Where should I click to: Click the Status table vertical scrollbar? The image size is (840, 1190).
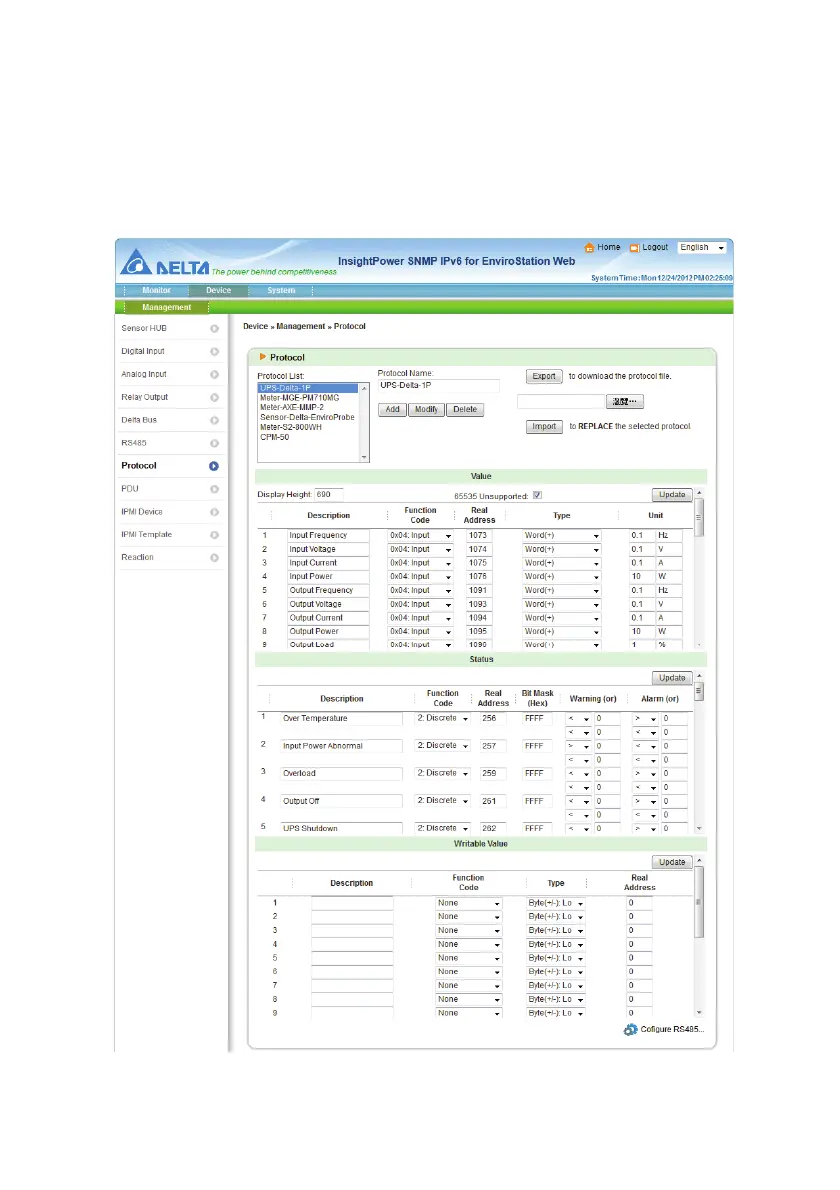(x=699, y=752)
